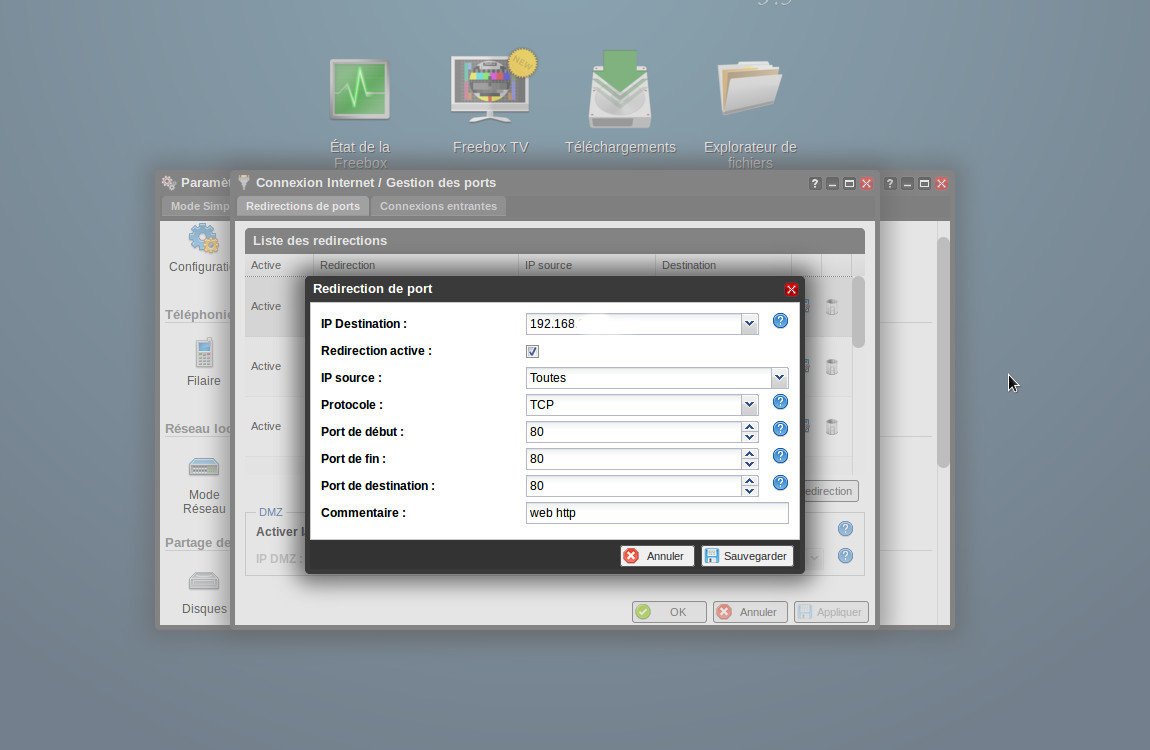Open the Protocole dropdown showing TCP
The width and height of the screenshot is (1150, 750).
pos(749,405)
